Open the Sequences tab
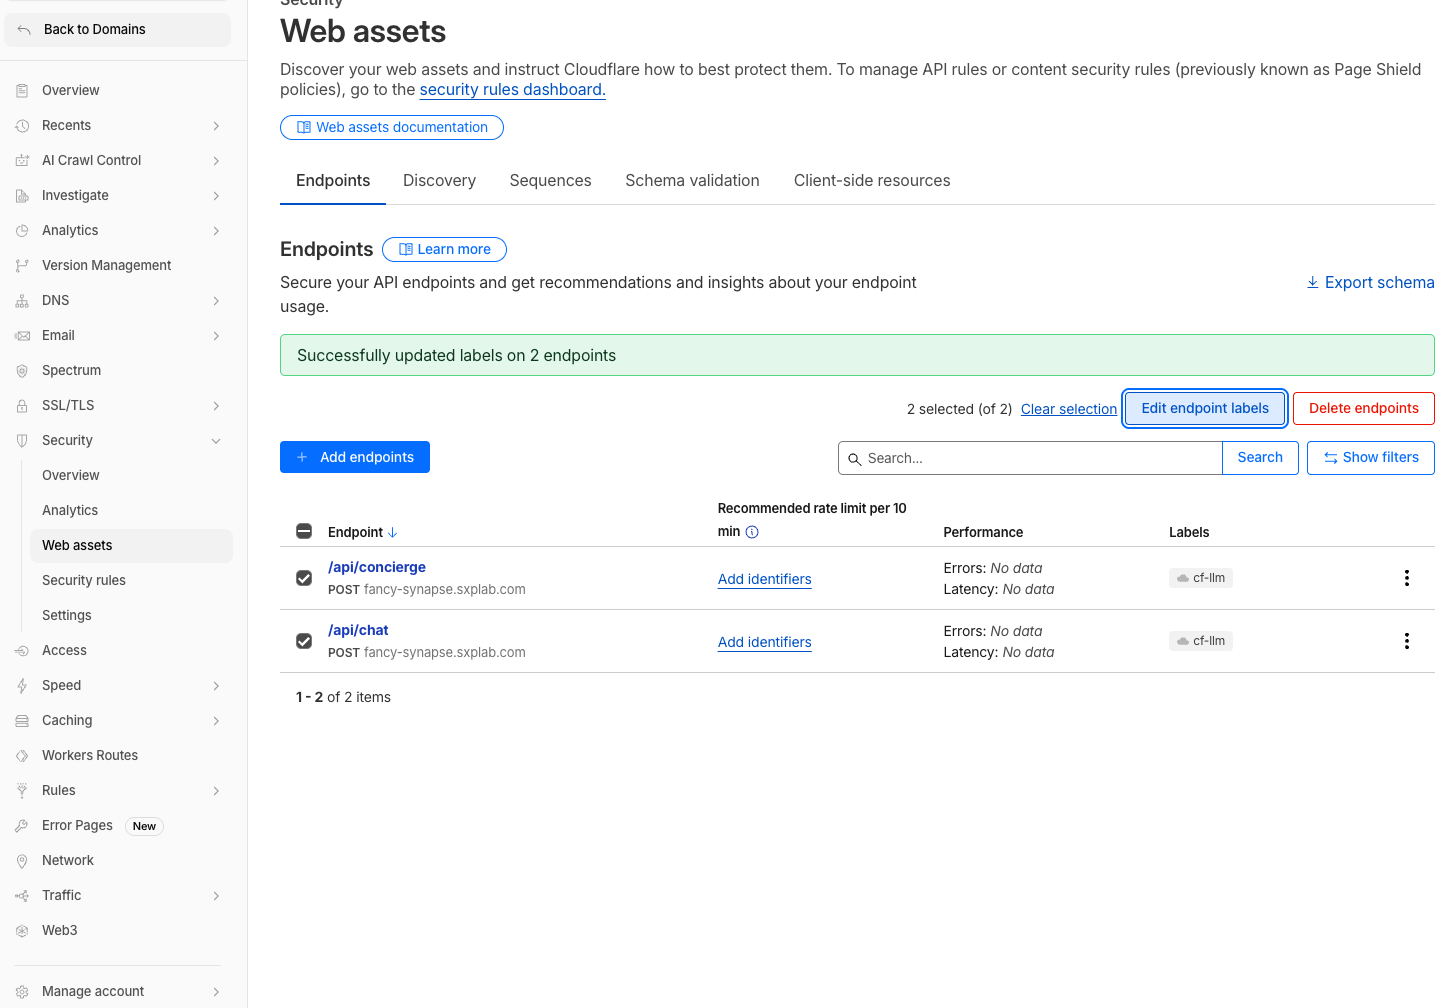Viewport: 1445px width, 1008px height. coord(550,181)
